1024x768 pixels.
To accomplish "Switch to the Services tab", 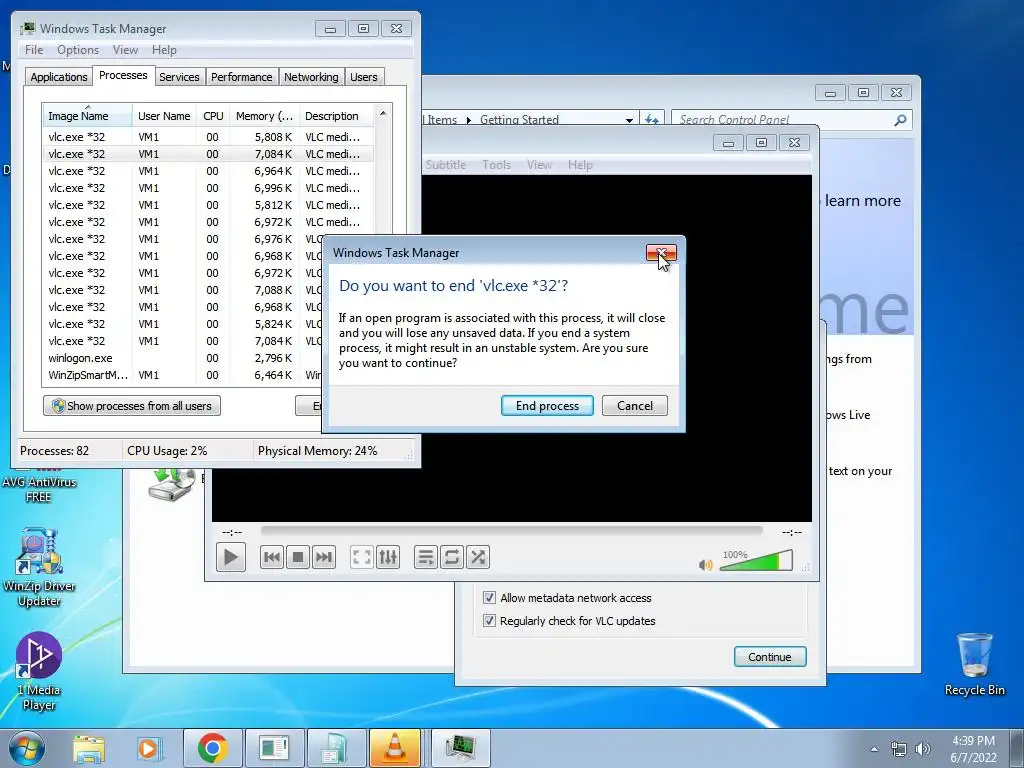I will (179, 76).
